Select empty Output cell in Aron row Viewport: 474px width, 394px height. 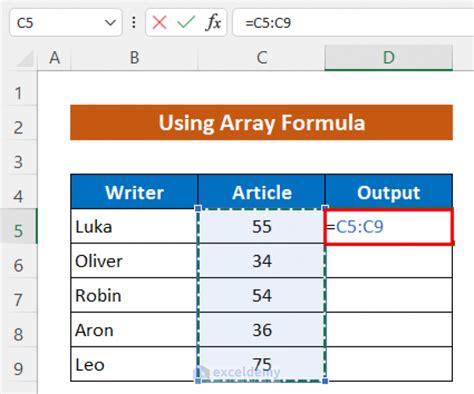389,330
